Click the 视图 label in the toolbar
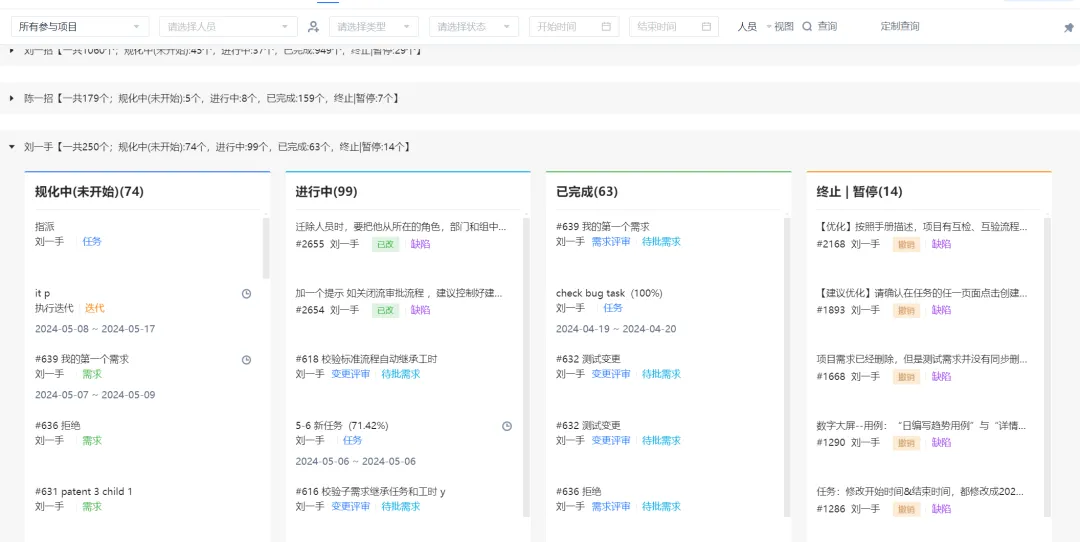1080x542 pixels. click(784, 27)
